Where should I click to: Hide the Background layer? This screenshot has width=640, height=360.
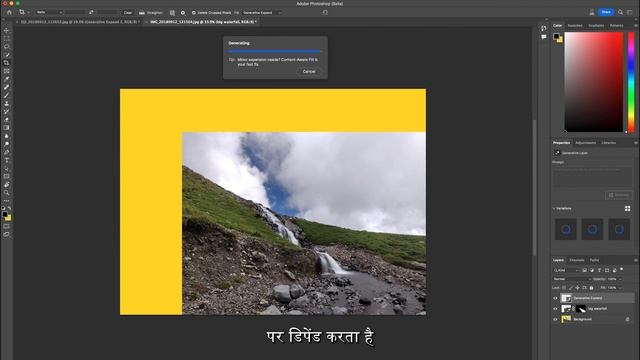(x=555, y=319)
